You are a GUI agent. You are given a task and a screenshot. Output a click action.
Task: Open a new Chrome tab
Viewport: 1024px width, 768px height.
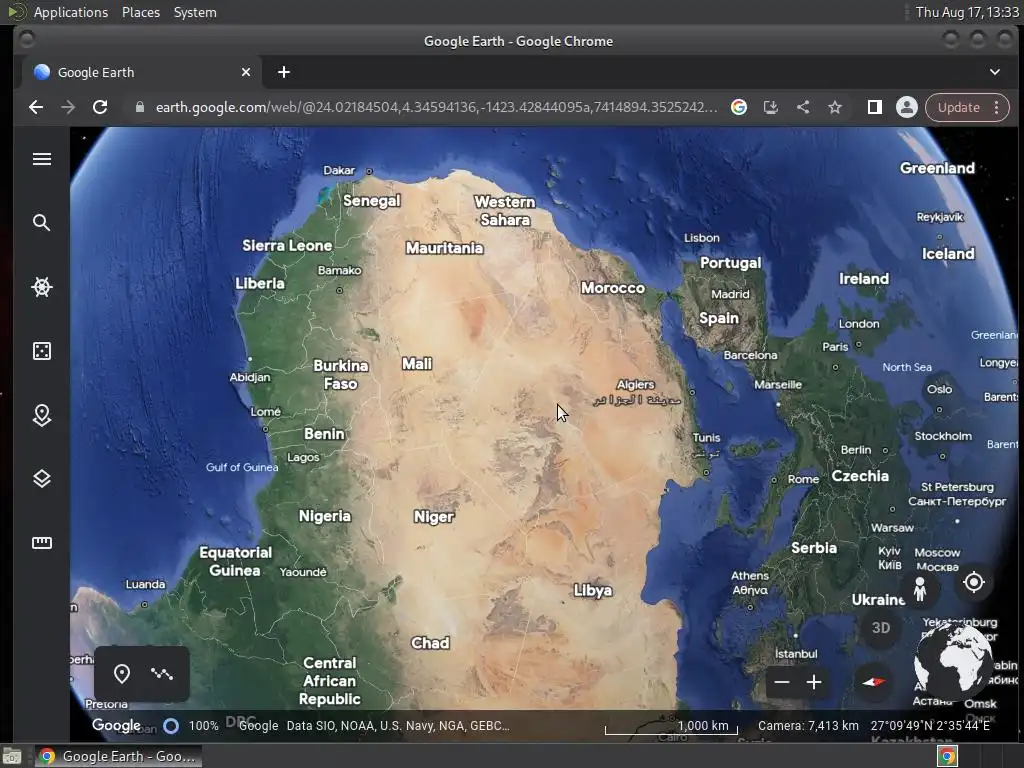tap(283, 72)
